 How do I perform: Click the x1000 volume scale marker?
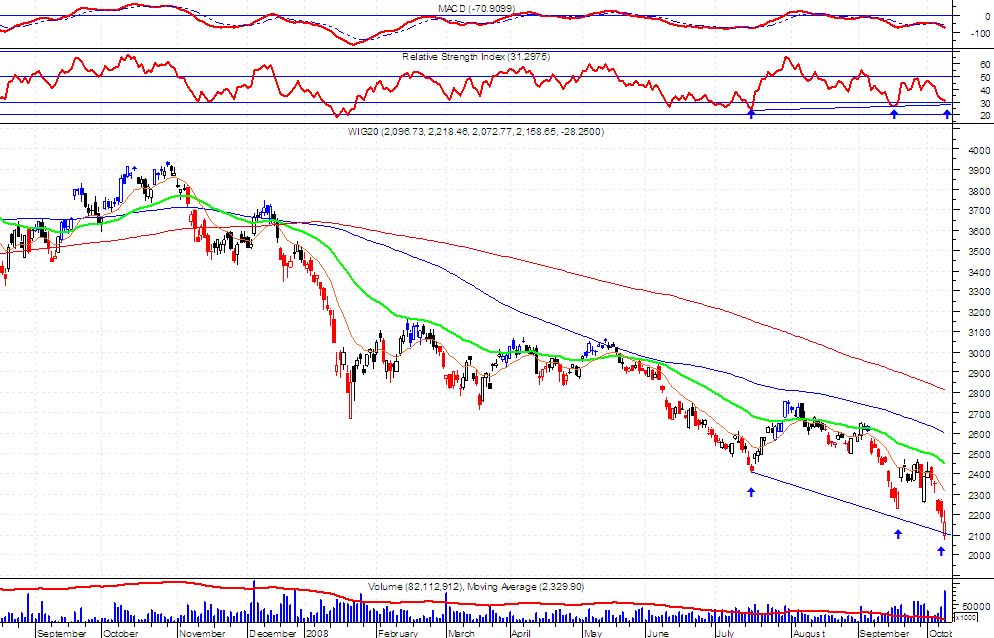click(966, 617)
